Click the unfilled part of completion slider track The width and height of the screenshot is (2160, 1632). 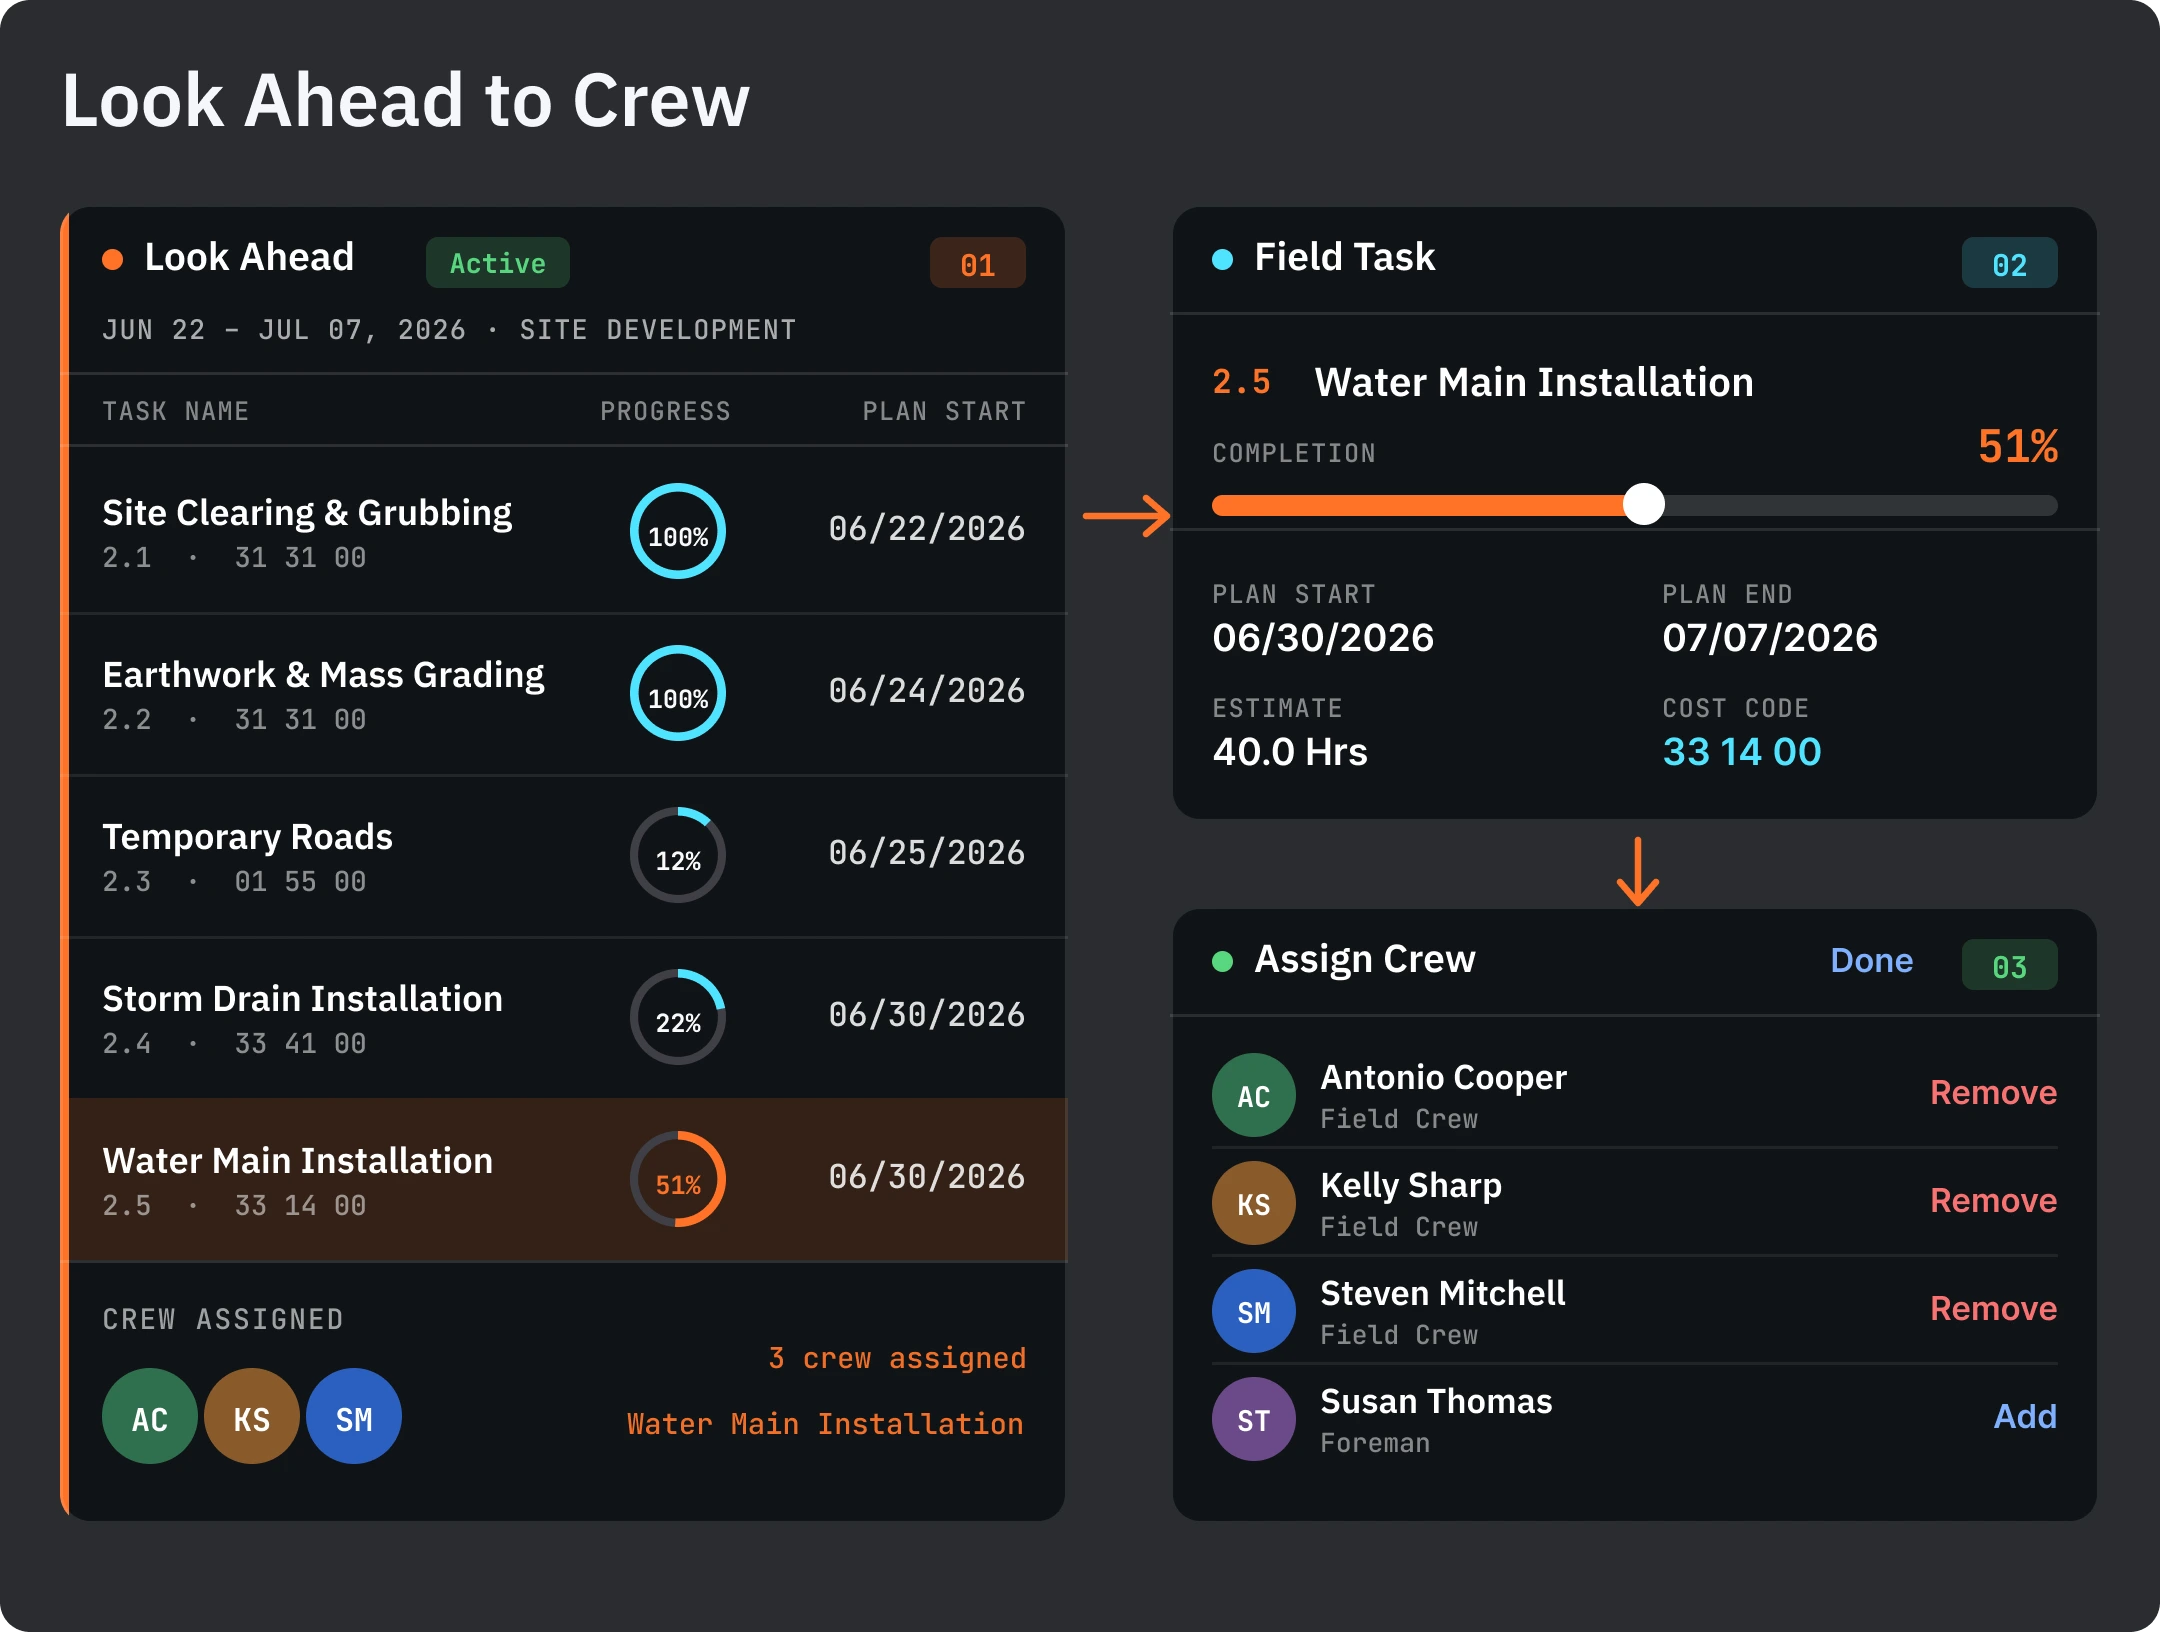click(x=1861, y=505)
